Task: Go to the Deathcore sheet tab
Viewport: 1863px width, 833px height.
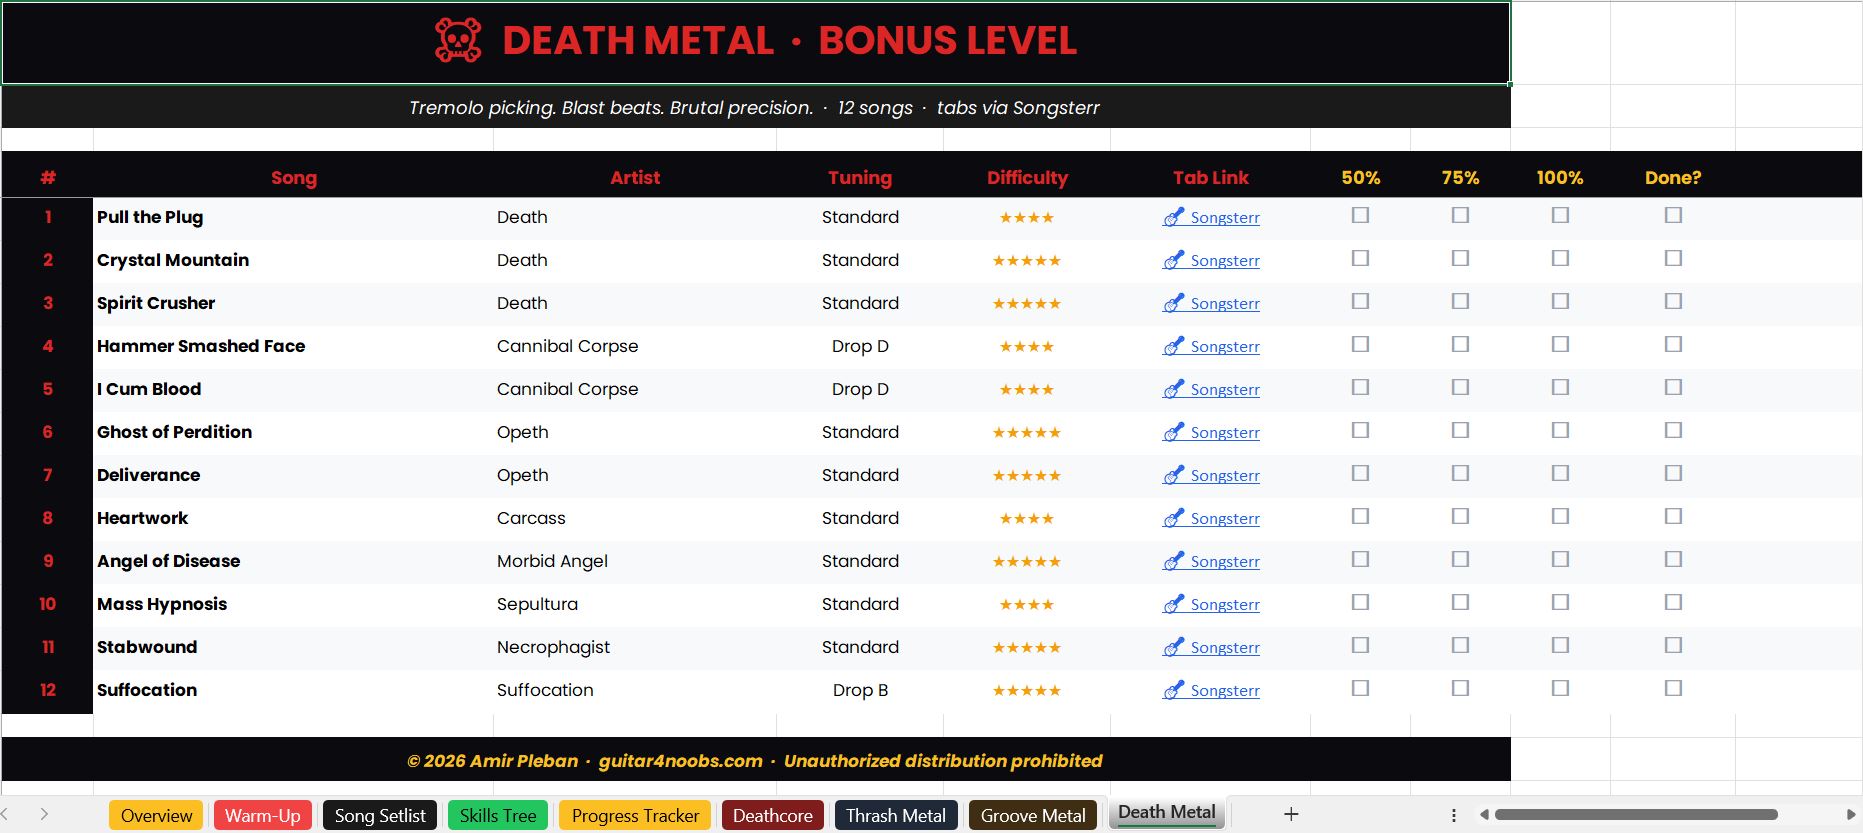Action: (x=772, y=816)
